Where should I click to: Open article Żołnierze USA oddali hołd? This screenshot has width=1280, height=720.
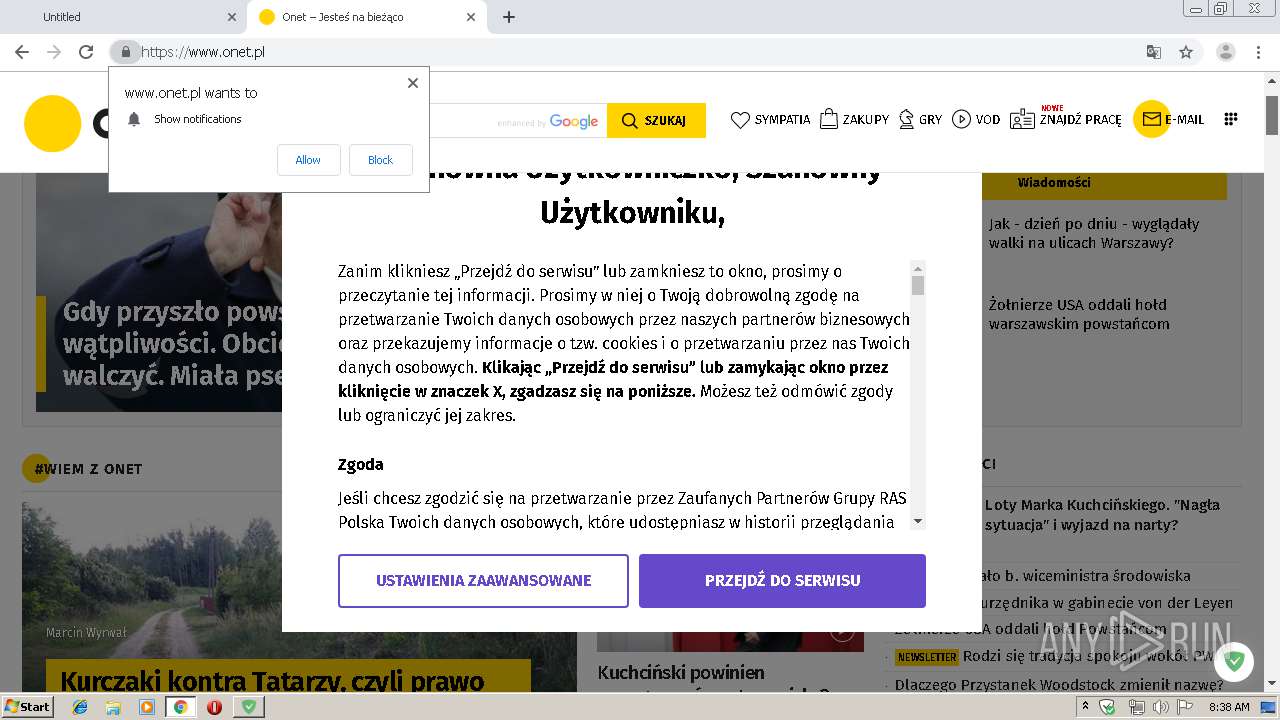tap(1079, 314)
